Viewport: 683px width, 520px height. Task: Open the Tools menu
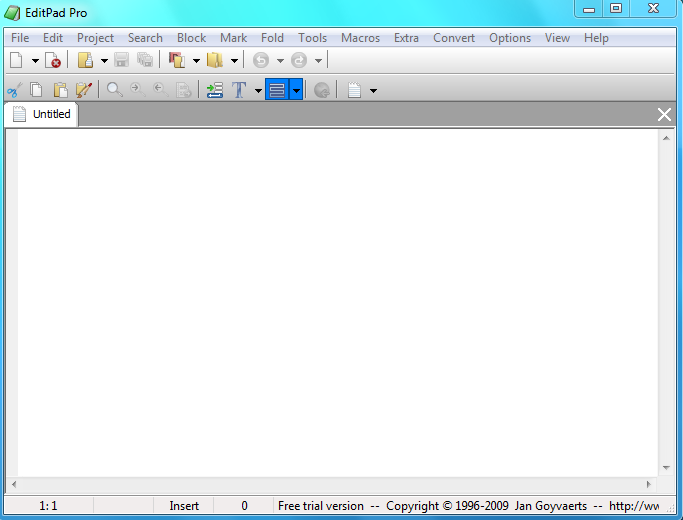point(312,38)
